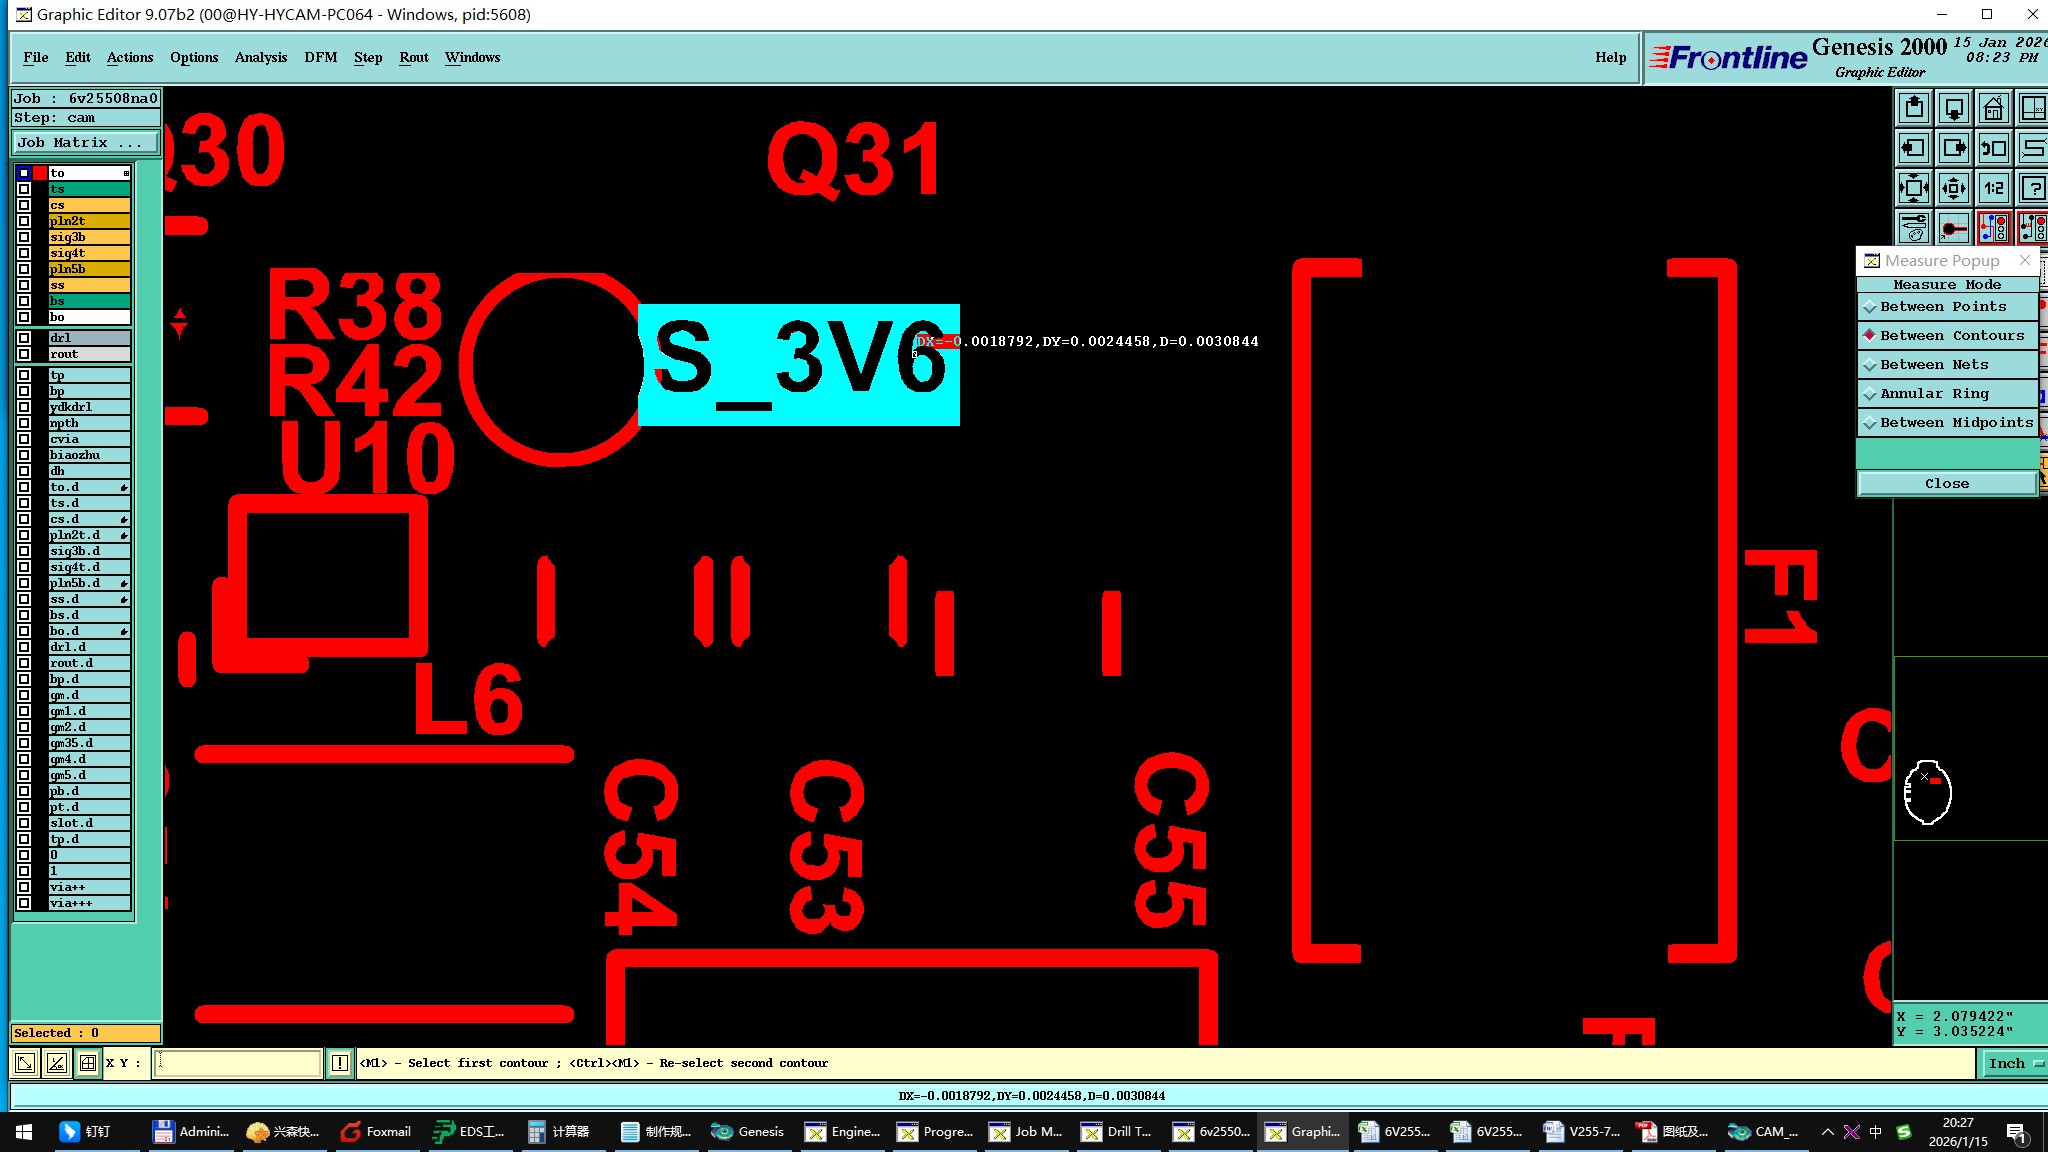Click the wrench and palette settings icon
This screenshot has width=2048, height=1152.
[x=1913, y=228]
